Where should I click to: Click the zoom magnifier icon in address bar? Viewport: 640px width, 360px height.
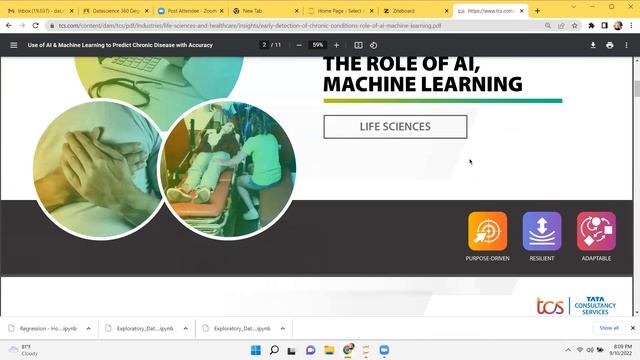point(548,26)
